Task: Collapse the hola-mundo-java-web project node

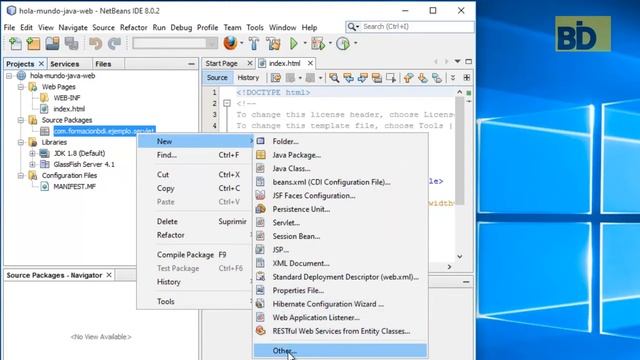Action: pos(9,76)
